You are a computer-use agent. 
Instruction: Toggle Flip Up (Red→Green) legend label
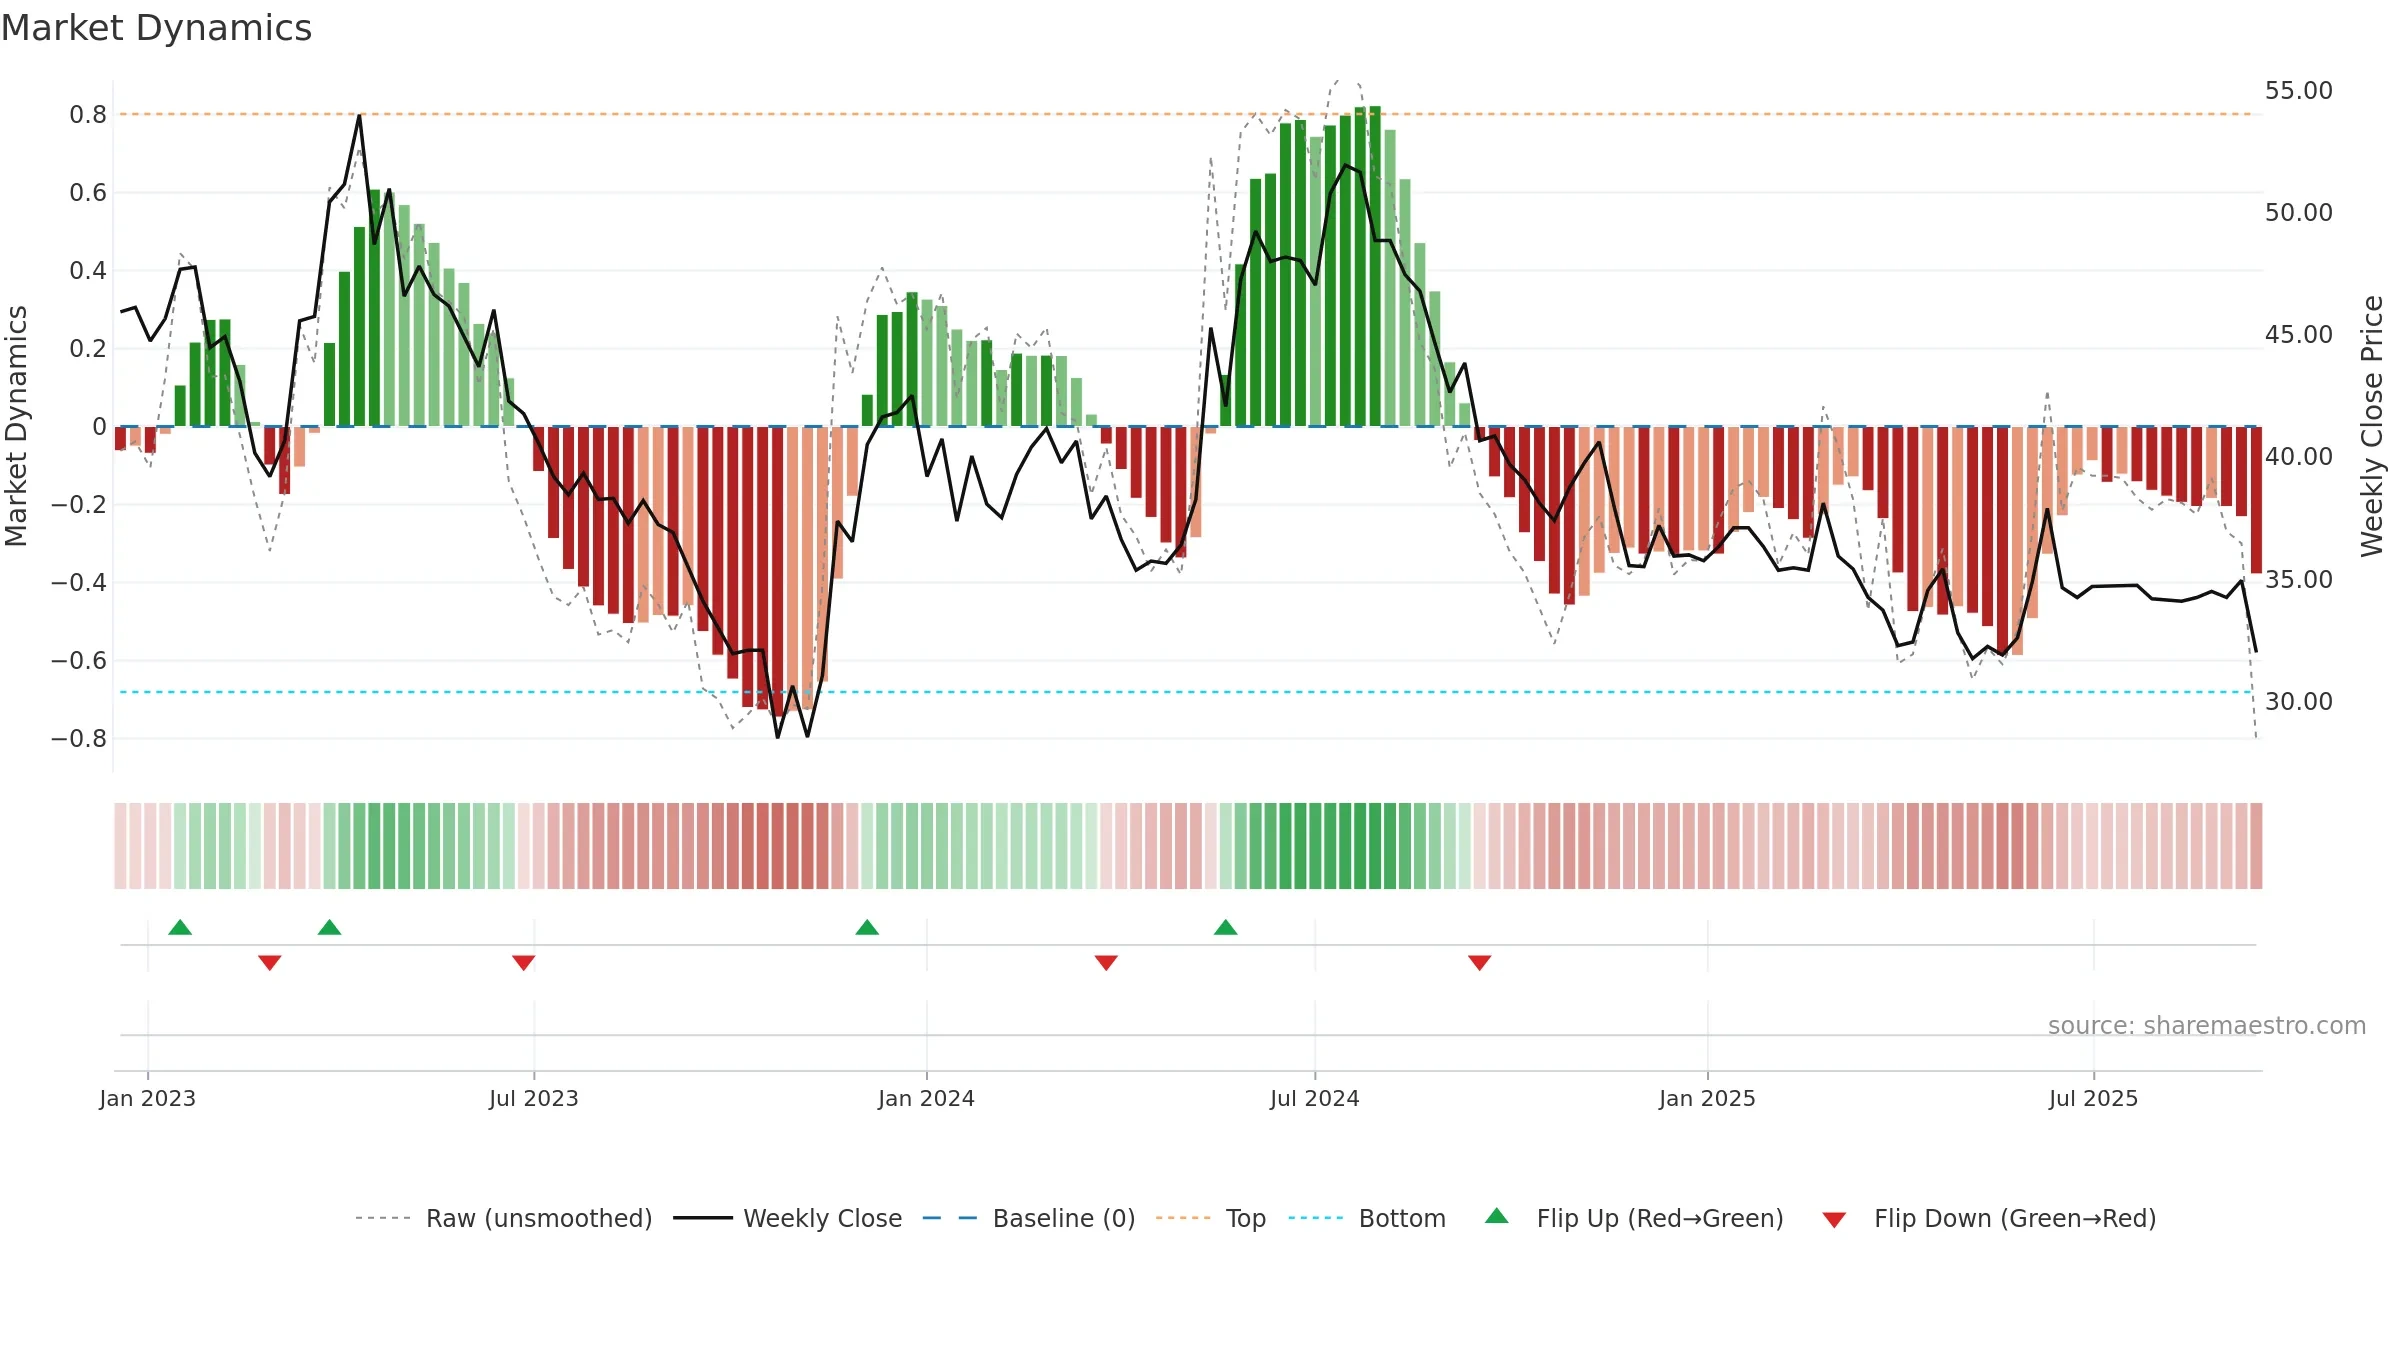point(1660,1218)
